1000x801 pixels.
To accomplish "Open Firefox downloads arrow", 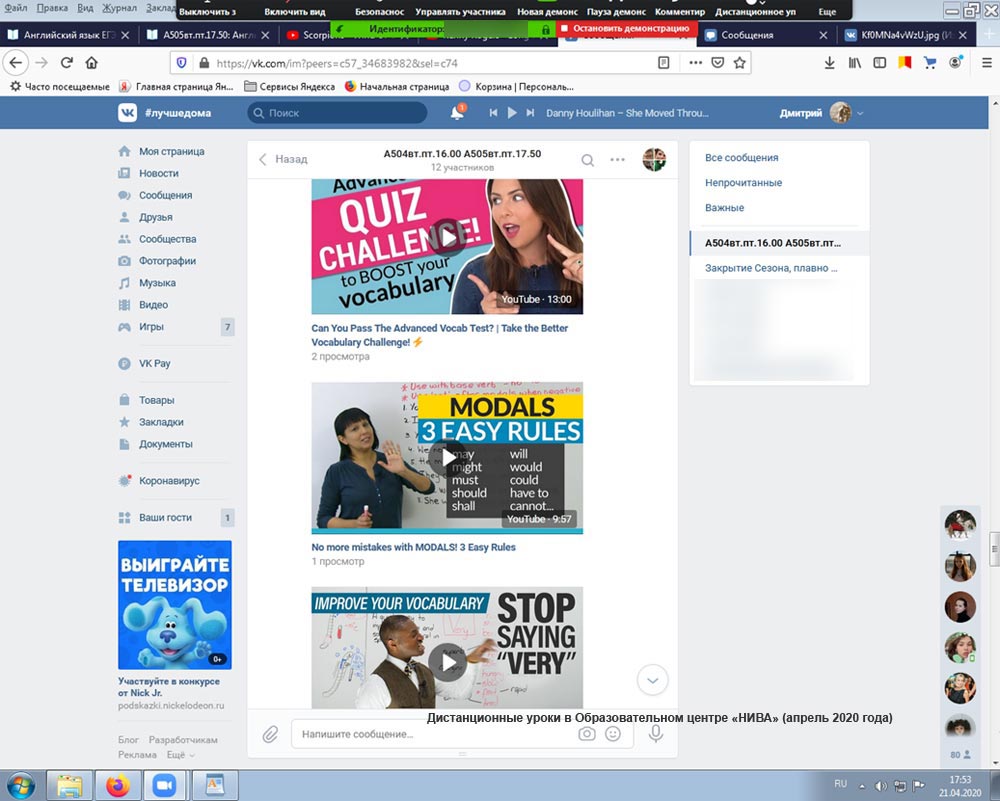I will click(829, 62).
